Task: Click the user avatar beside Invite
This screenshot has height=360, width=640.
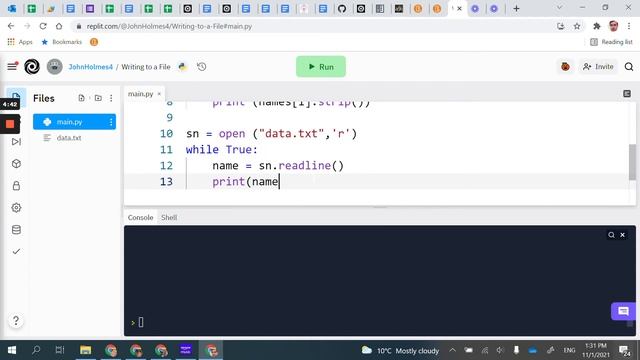Action: [x=565, y=67]
